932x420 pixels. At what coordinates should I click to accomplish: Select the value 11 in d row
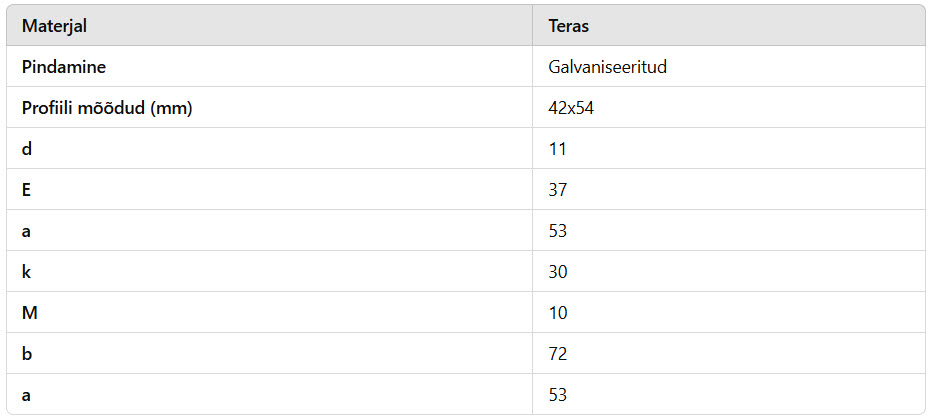(x=558, y=149)
